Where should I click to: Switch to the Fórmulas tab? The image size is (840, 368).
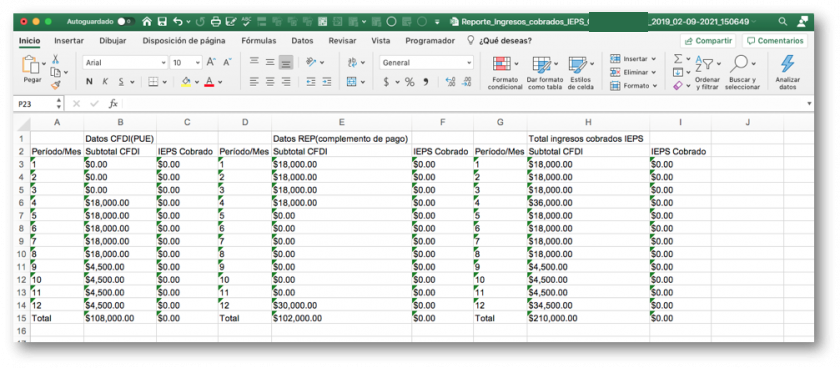259,41
